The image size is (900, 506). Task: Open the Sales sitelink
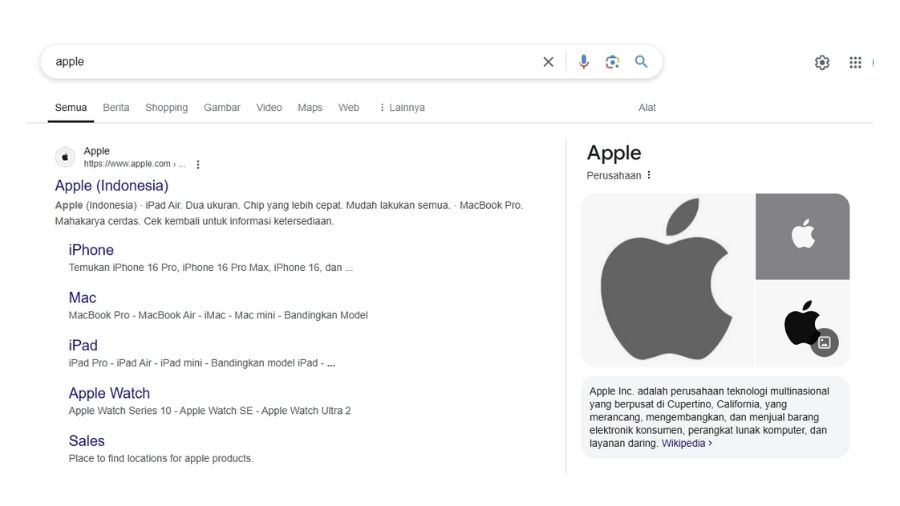click(x=87, y=441)
